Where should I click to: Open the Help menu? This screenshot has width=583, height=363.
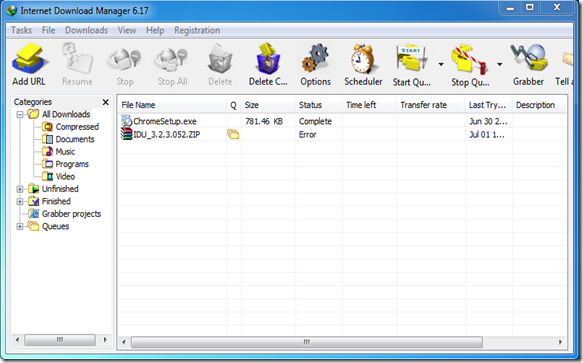pos(155,30)
